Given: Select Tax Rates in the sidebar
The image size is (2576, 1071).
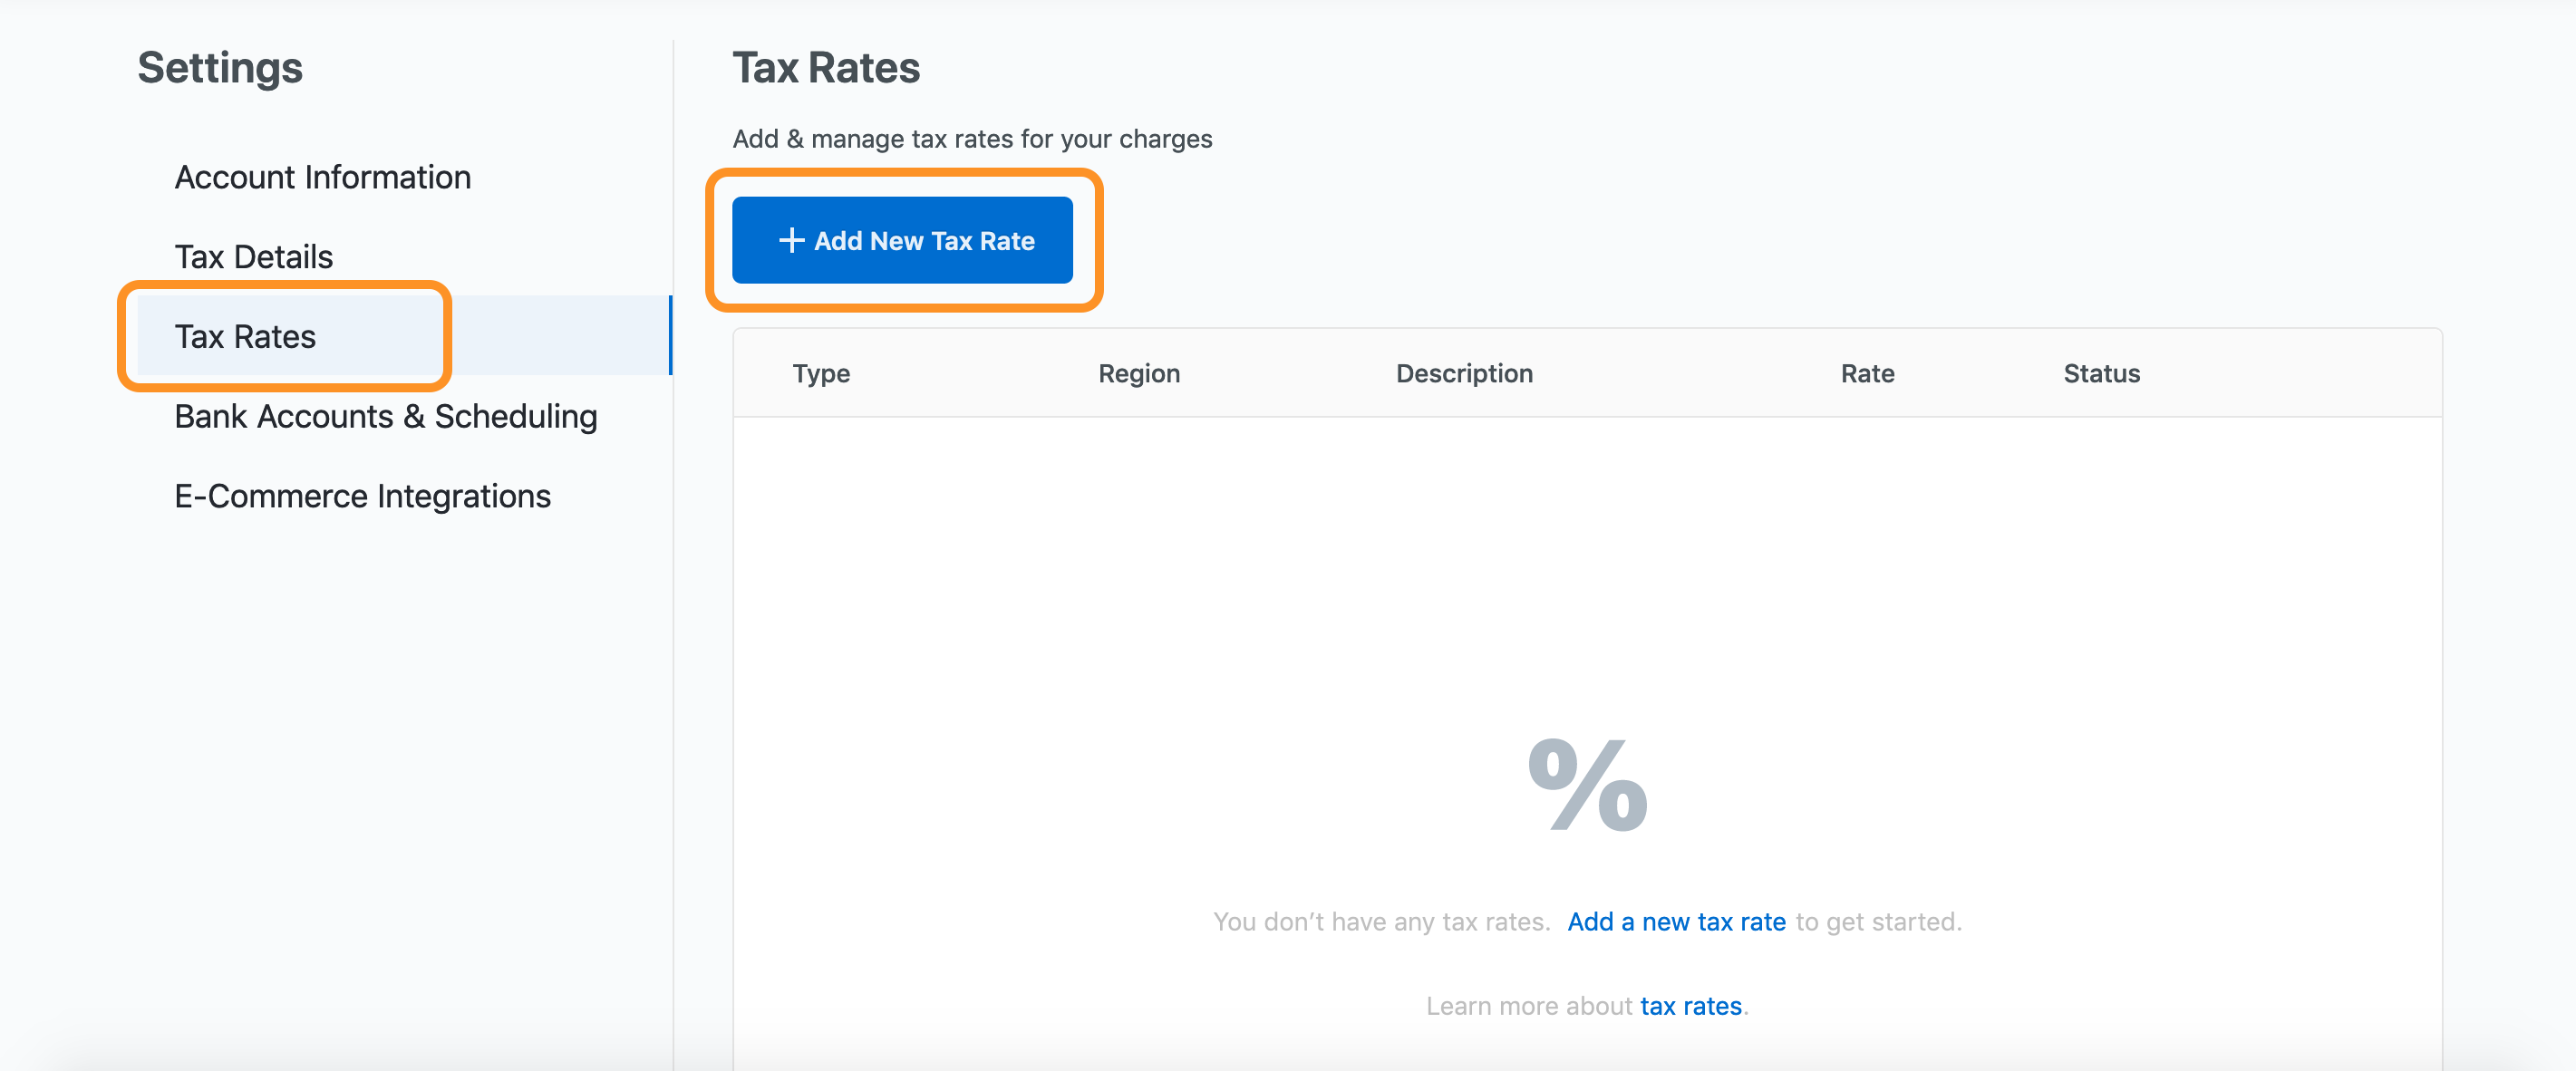Looking at the screenshot, I should point(245,337).
